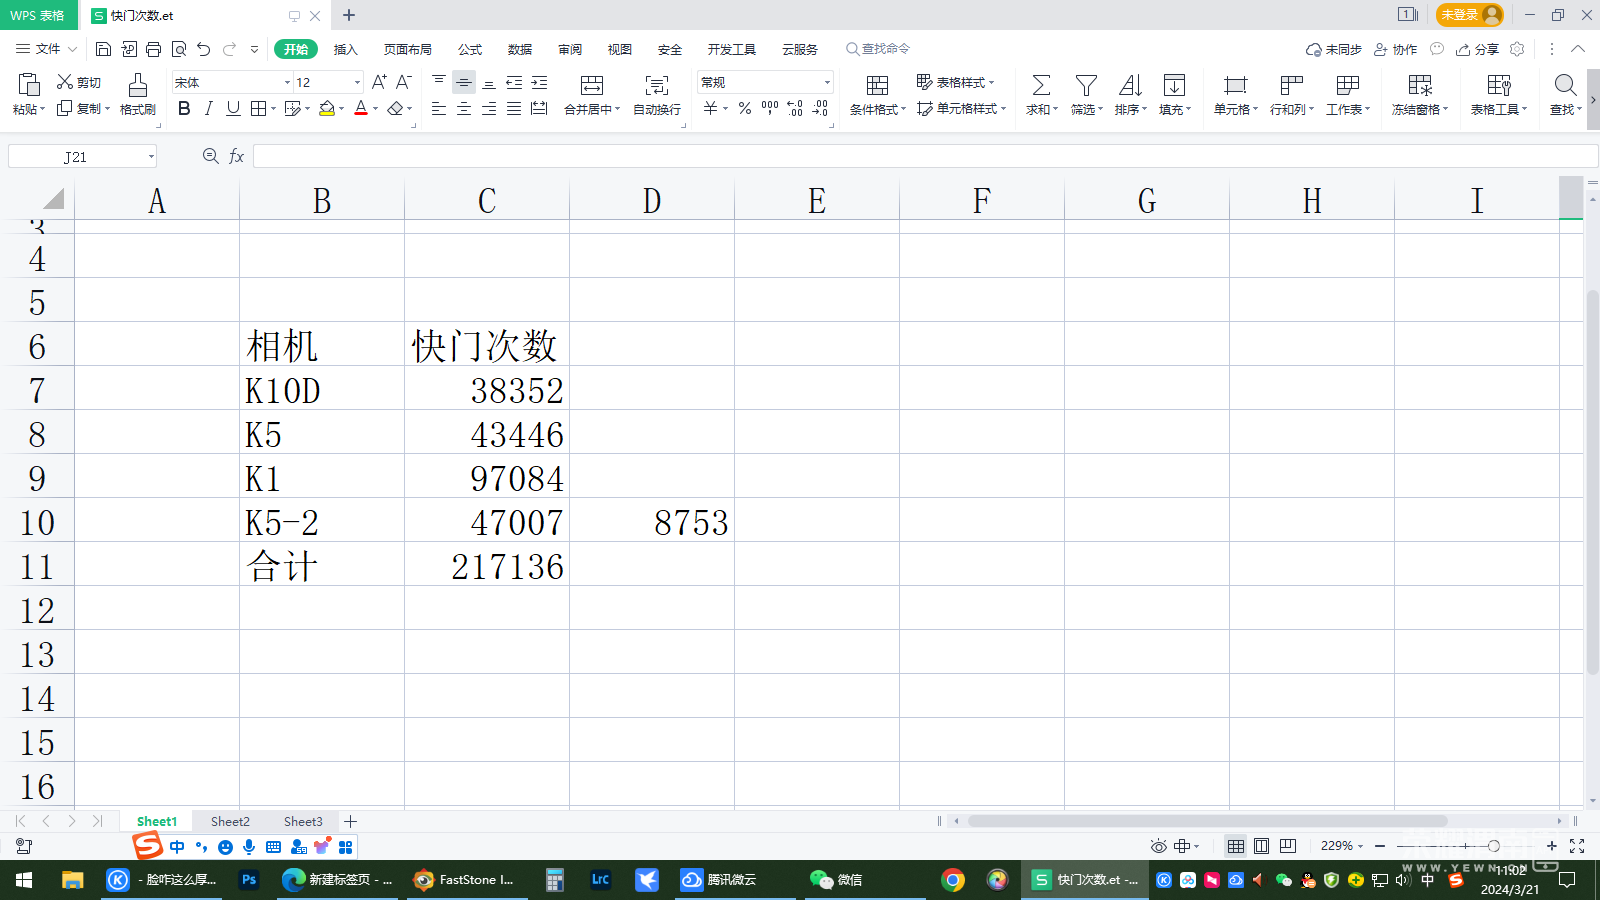Toggle underline formatting
Viewport: 1600px width, 900px height.
(x=233, y=109)
